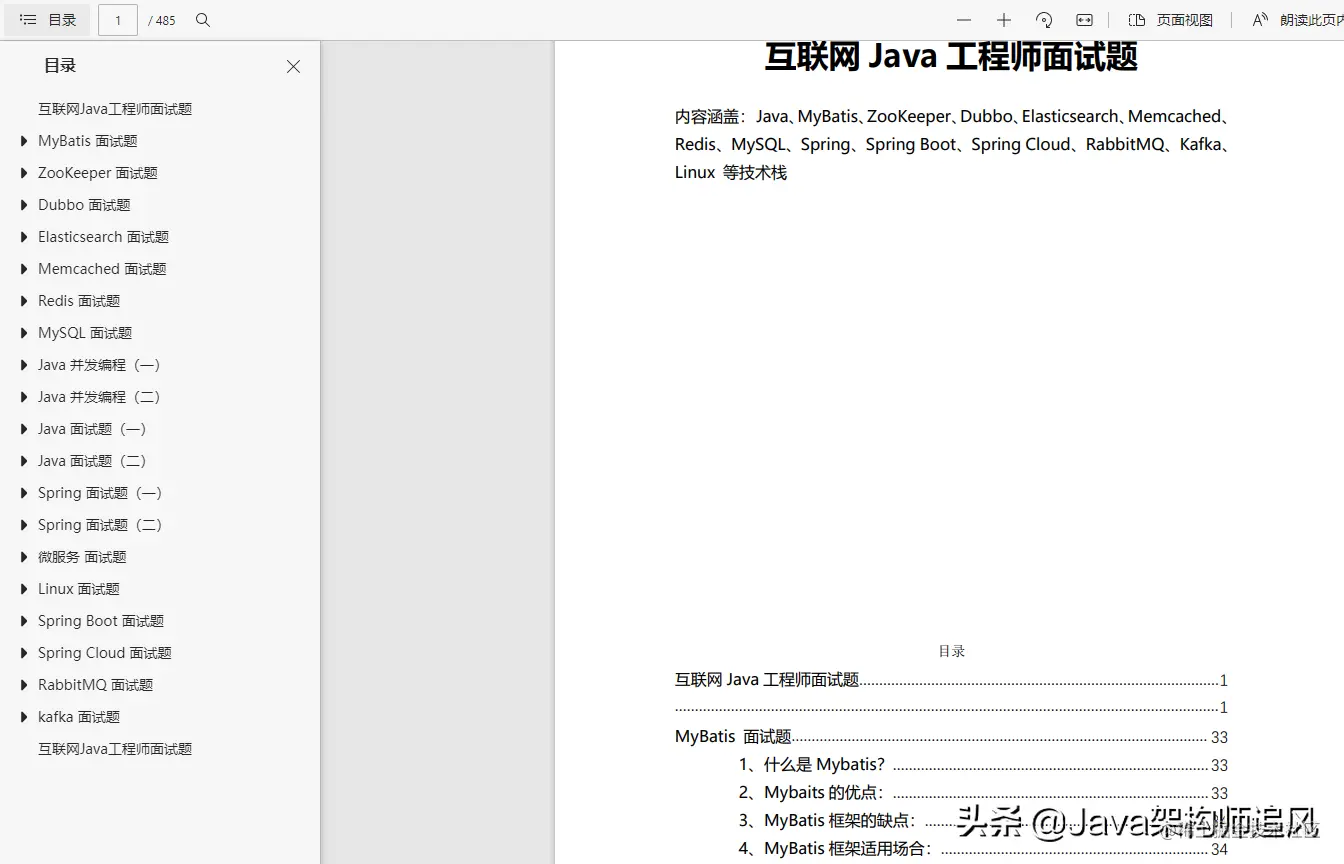Go to kafka 面试题 outline entry
Image resolution: width=1344 pixels, height=864 pixels.
[79, 717]
